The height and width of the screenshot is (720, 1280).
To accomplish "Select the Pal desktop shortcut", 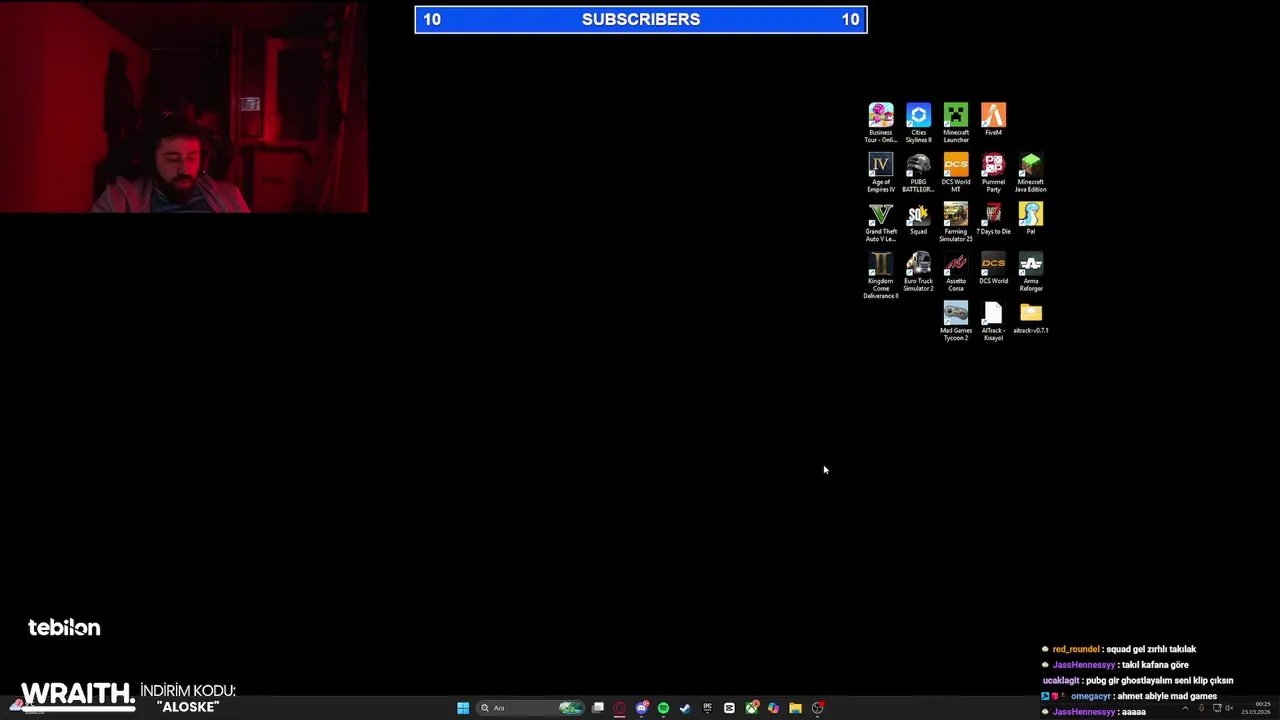I will pos(1031,219).
